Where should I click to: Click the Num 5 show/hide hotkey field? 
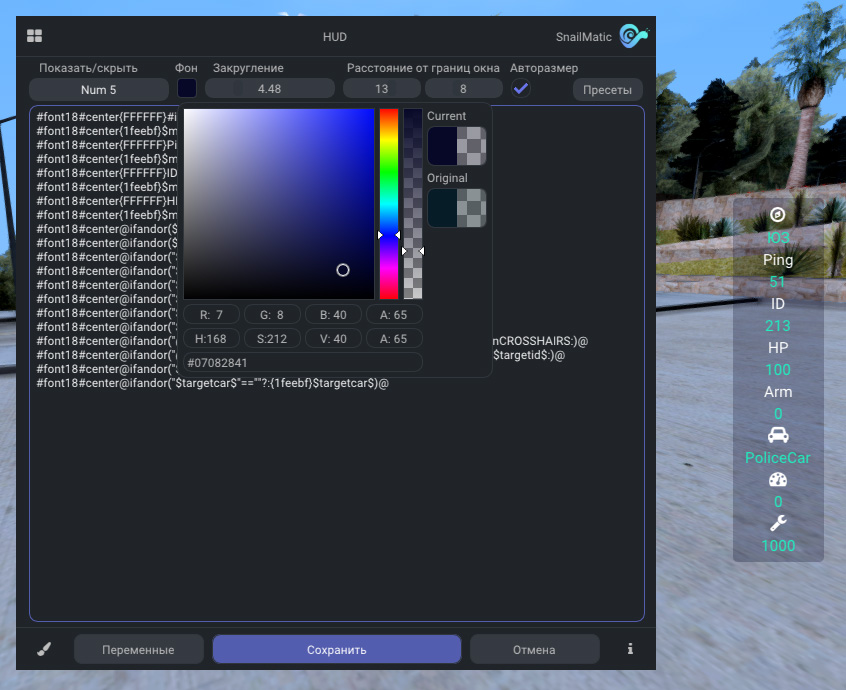(99, 90)
